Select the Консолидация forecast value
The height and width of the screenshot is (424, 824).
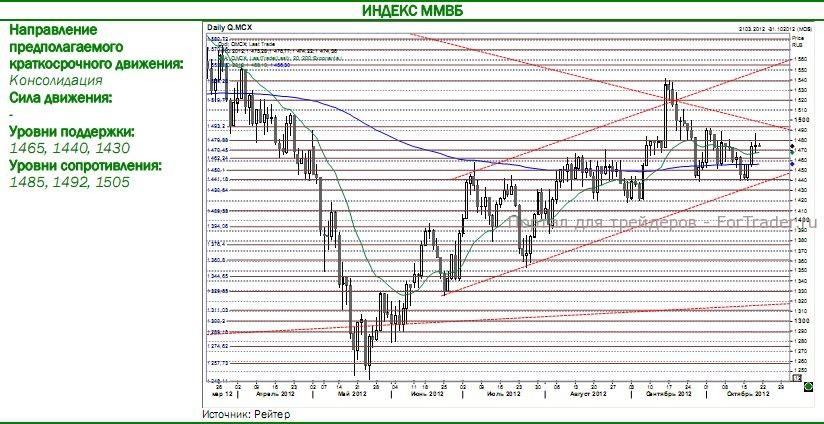click(x=56, y=80)
